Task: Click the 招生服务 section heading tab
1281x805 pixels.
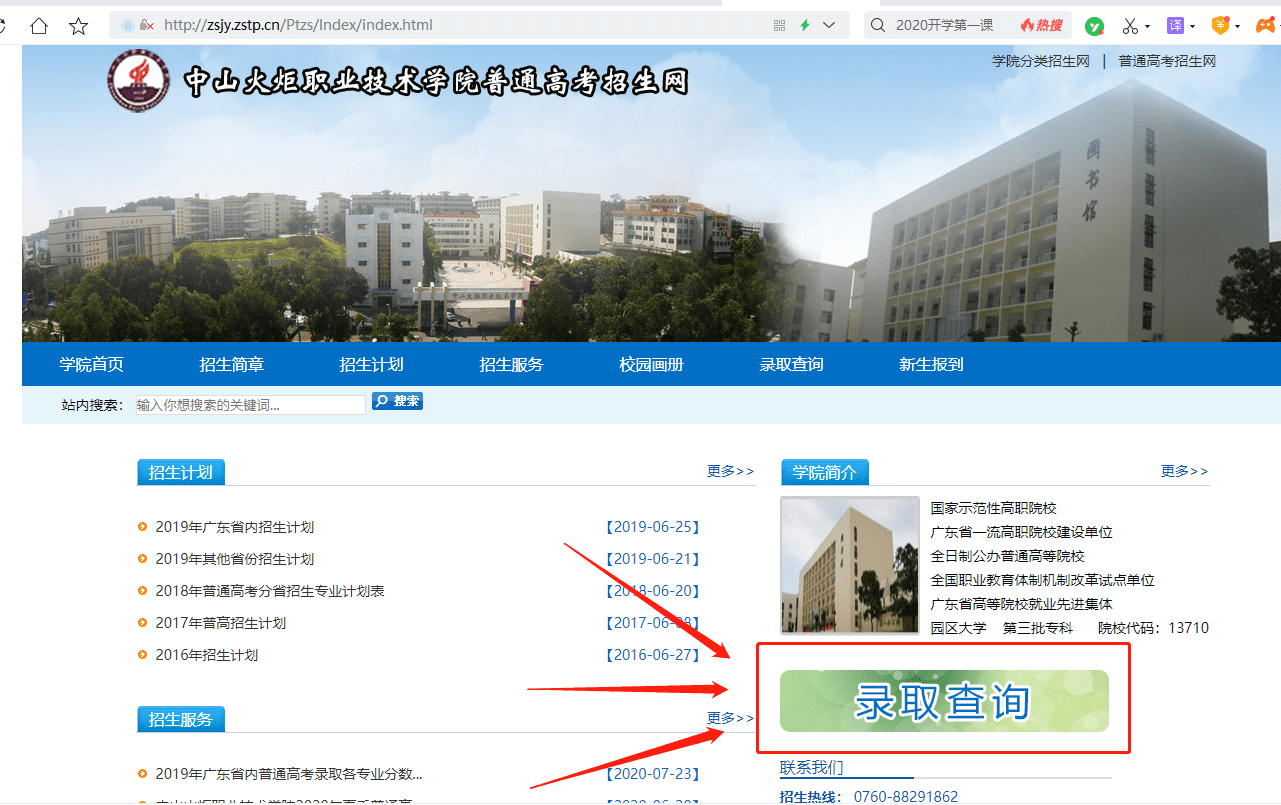Action: (x=181, y=719)
